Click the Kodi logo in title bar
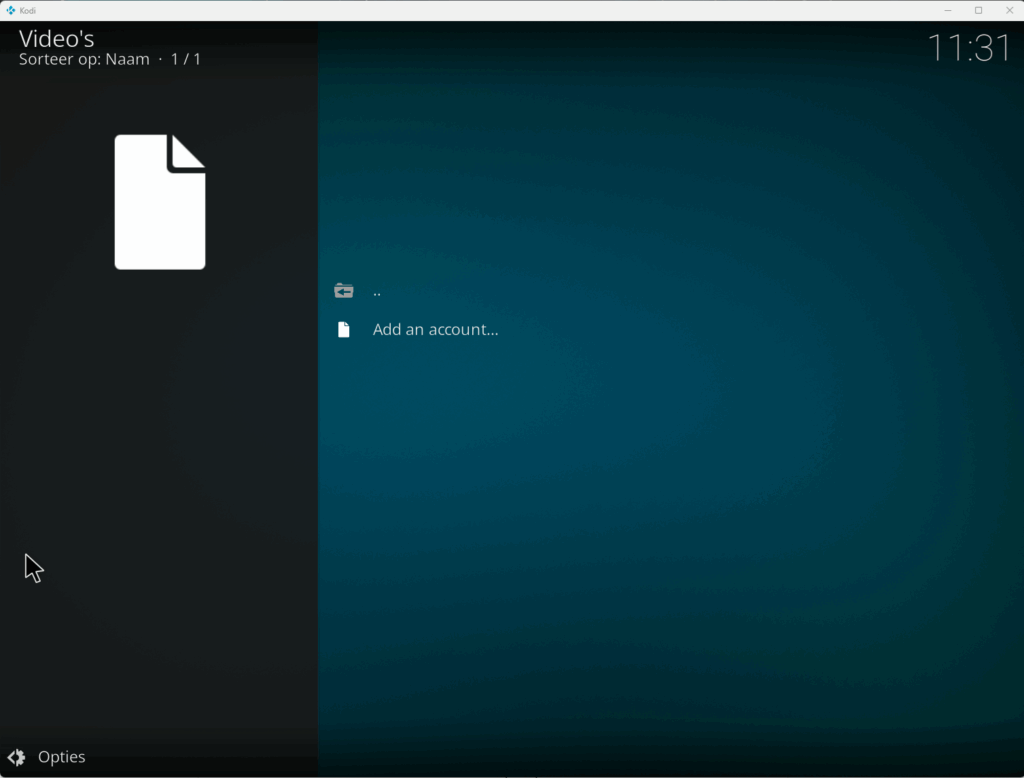 click(10, 10)
